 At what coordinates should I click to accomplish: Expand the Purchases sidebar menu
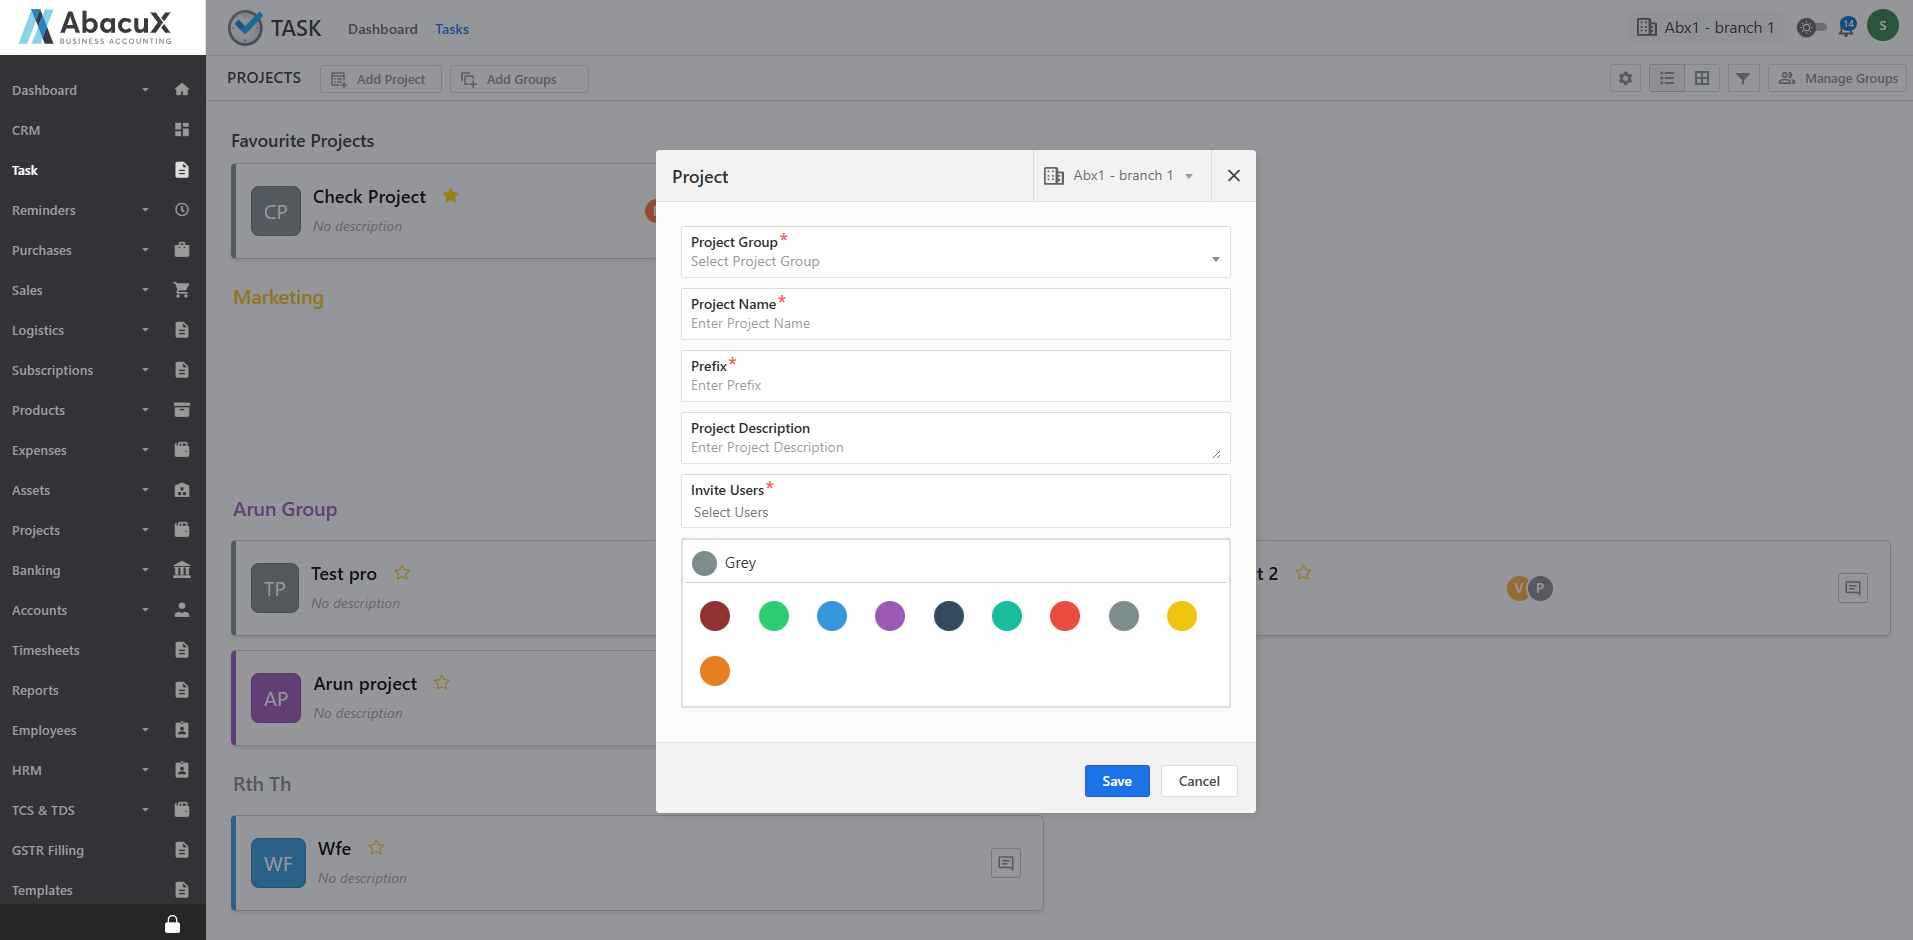80,250
